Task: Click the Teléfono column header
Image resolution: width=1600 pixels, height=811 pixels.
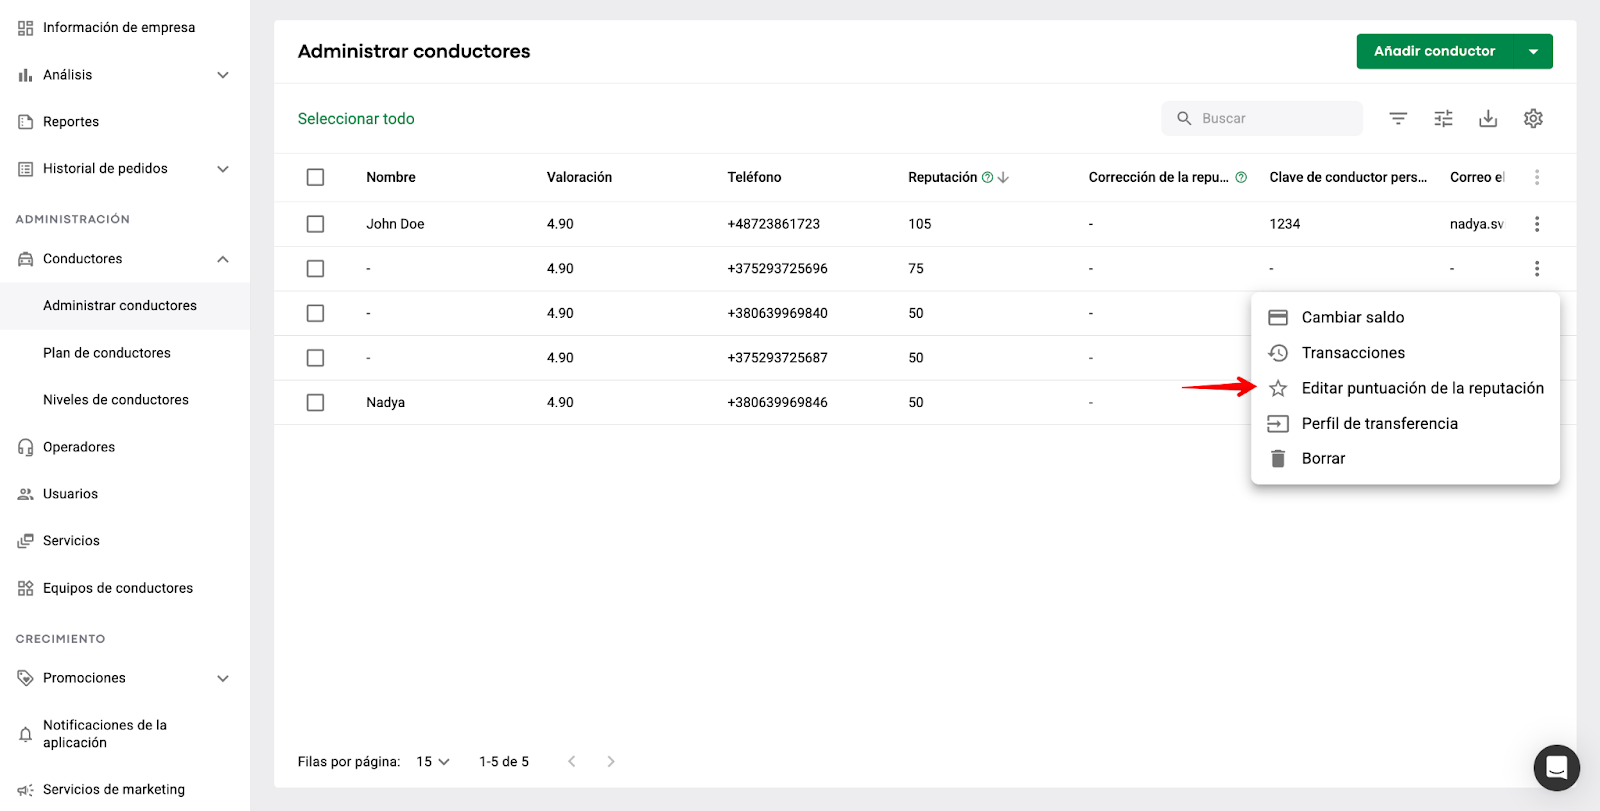Action: click(754, 177)
